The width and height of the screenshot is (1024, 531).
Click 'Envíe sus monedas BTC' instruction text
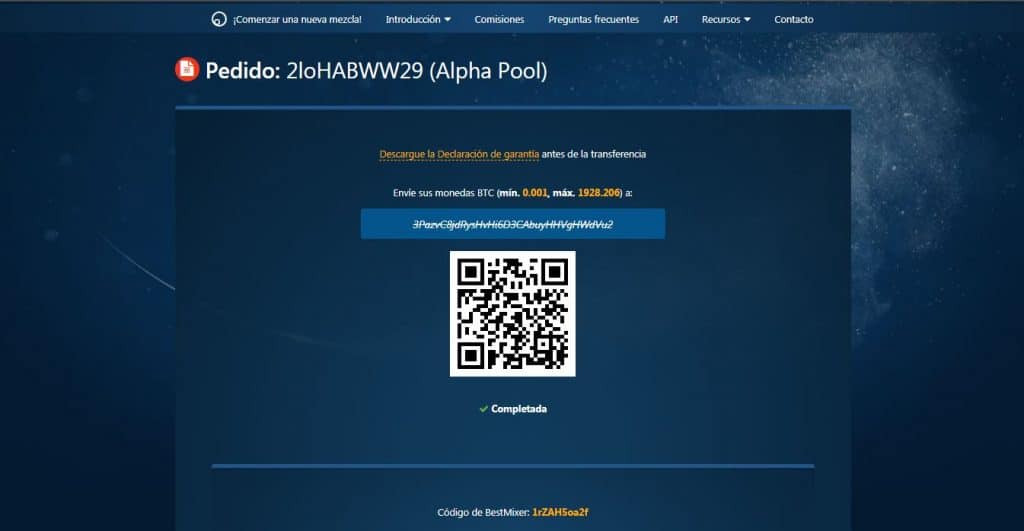[443, 193]
